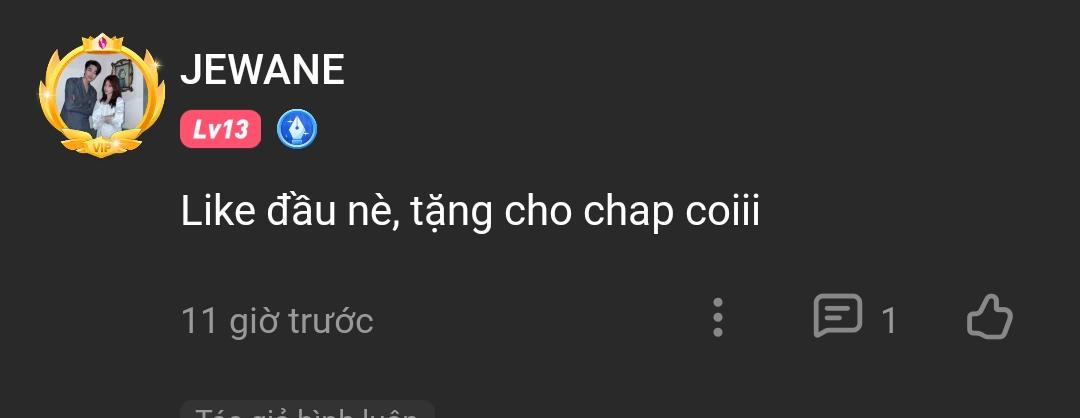Open the three-dot more options menu

click(x=718, y=317)
